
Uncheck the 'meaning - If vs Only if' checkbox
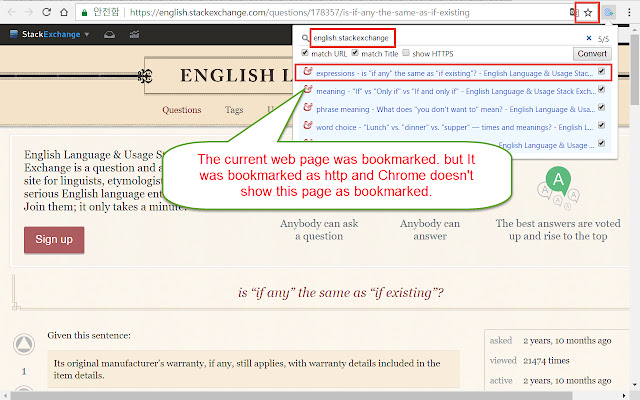[x=602, y=89]
